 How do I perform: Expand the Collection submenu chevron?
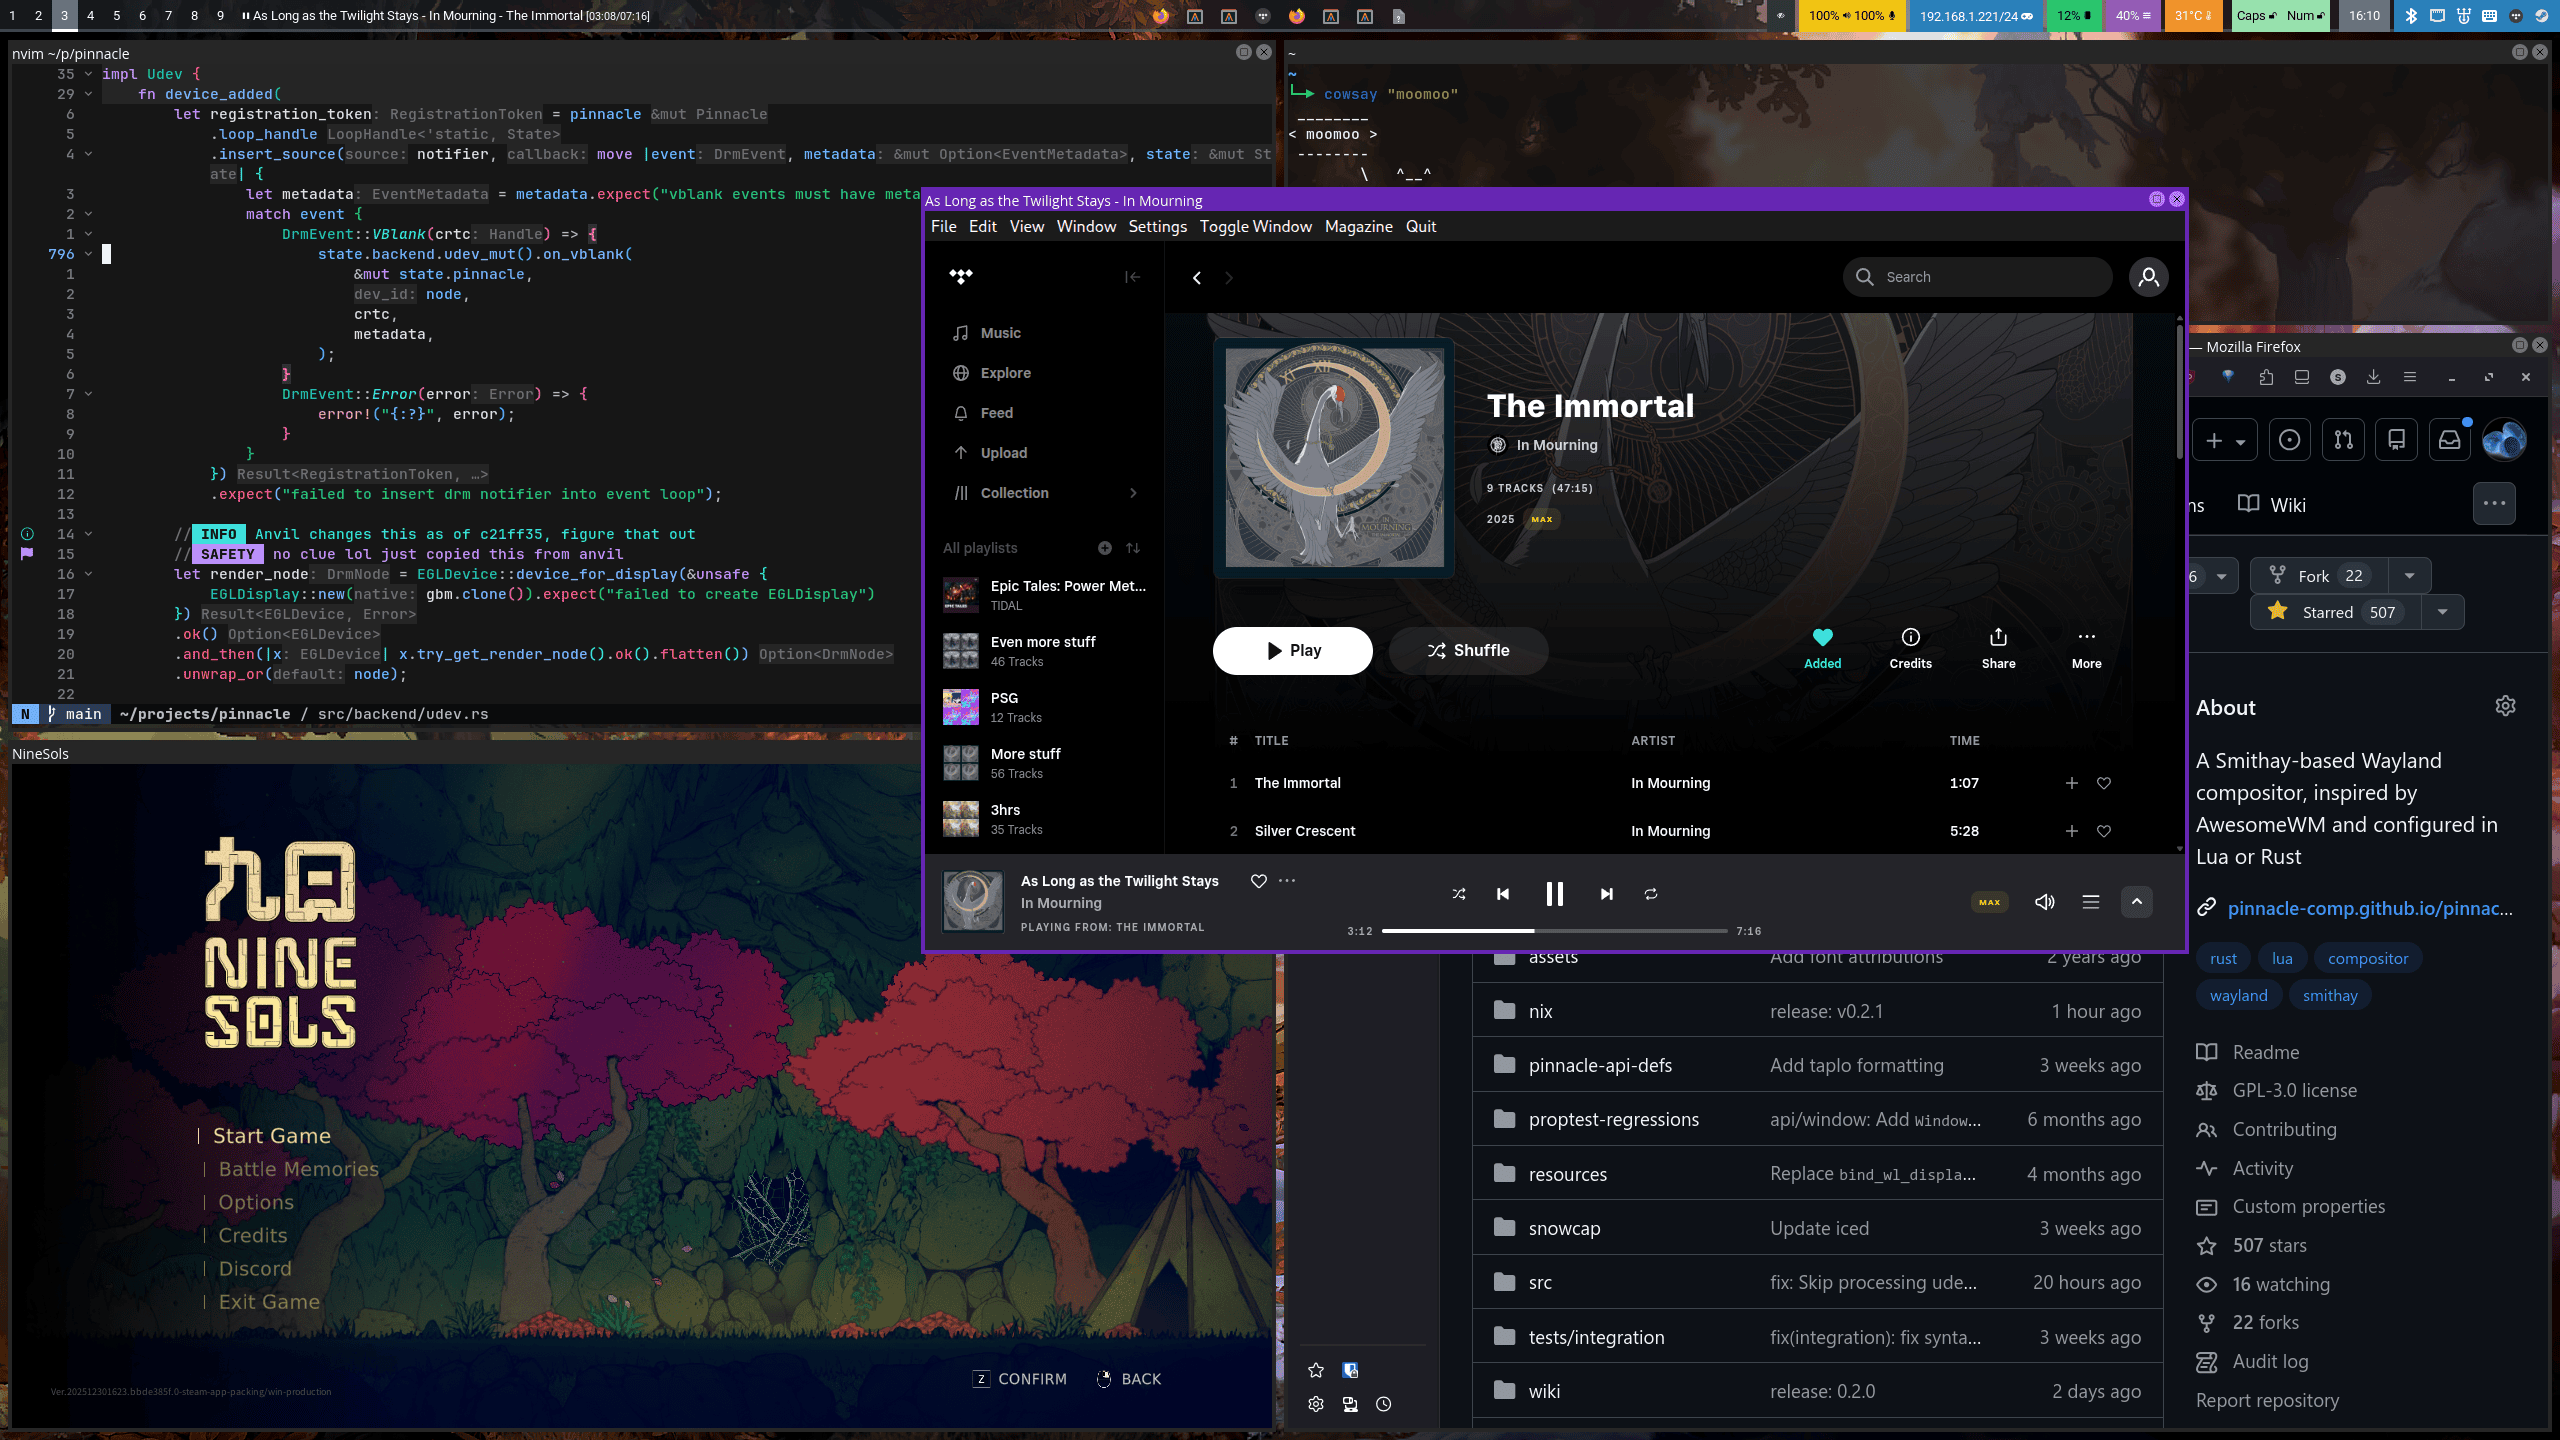[x=1133, y=493]
